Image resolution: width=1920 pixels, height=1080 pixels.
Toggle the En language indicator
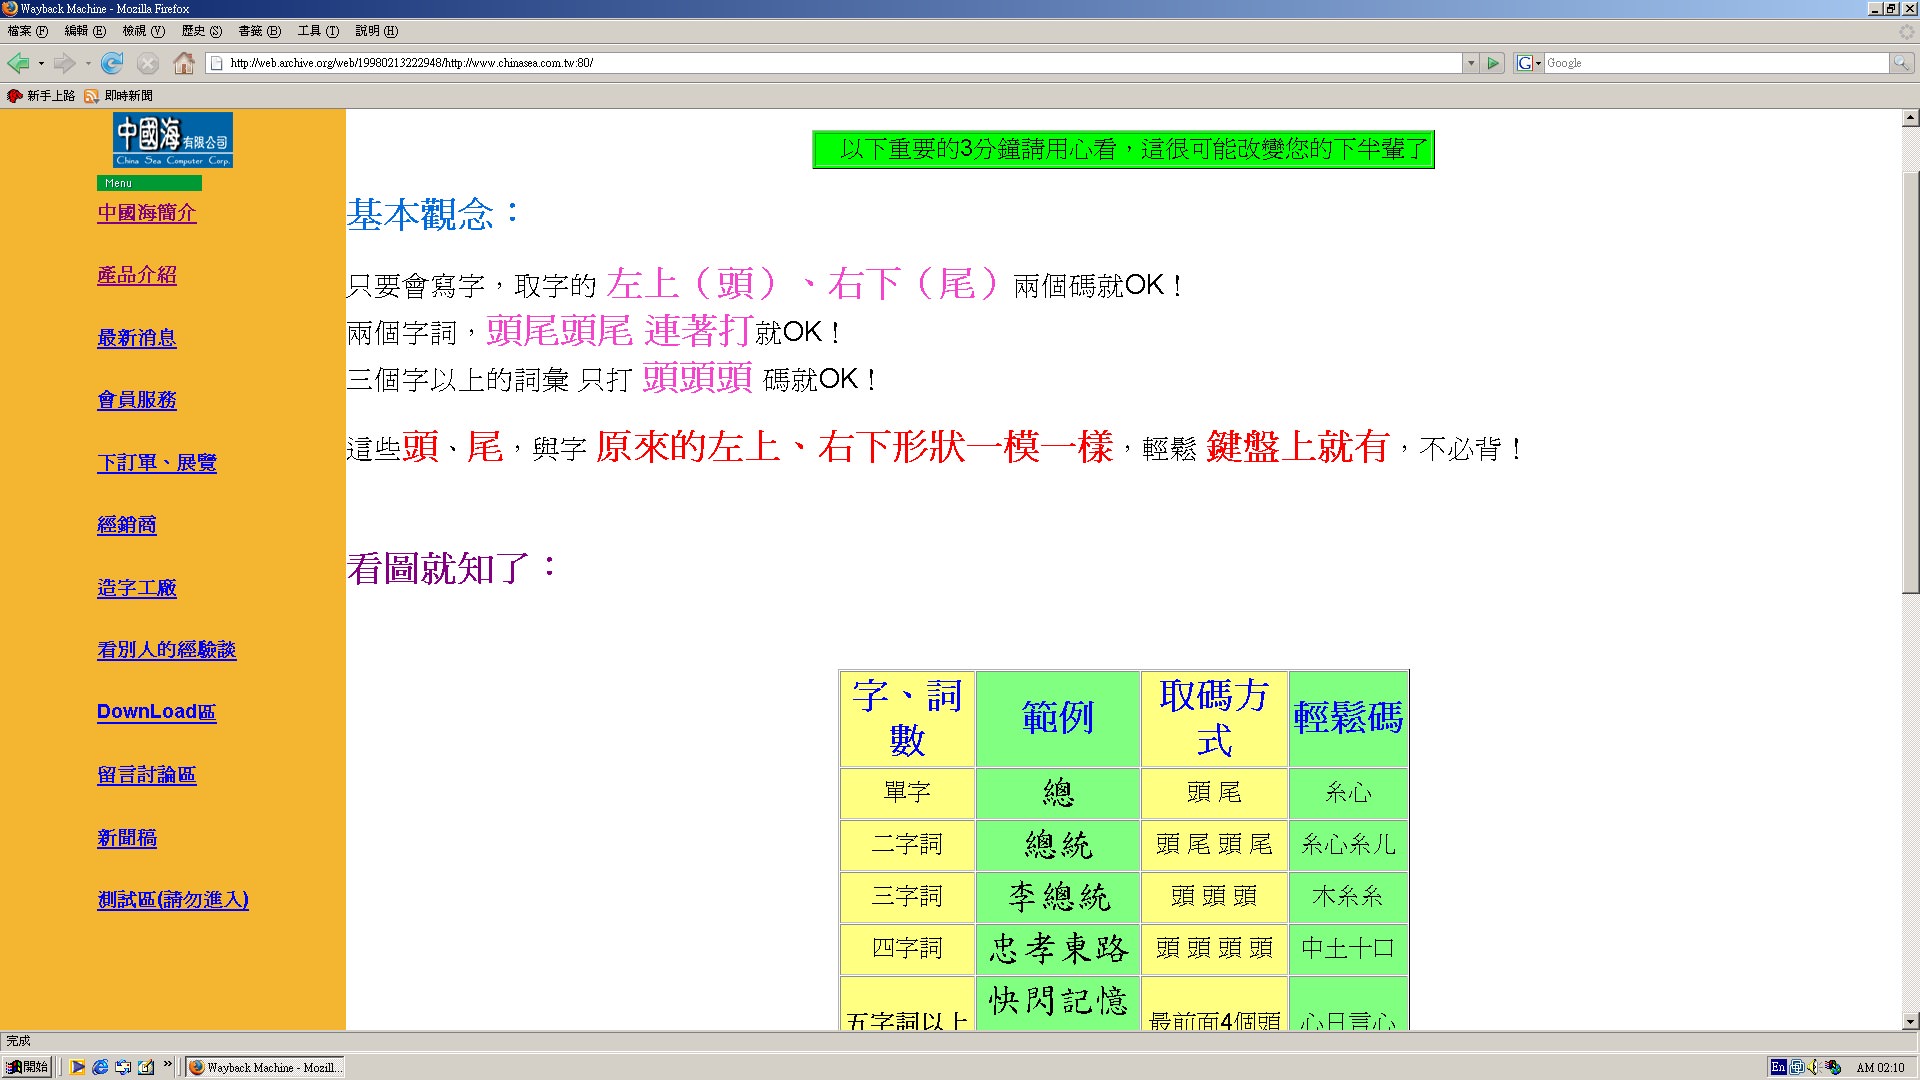tap(1778, 1067)
